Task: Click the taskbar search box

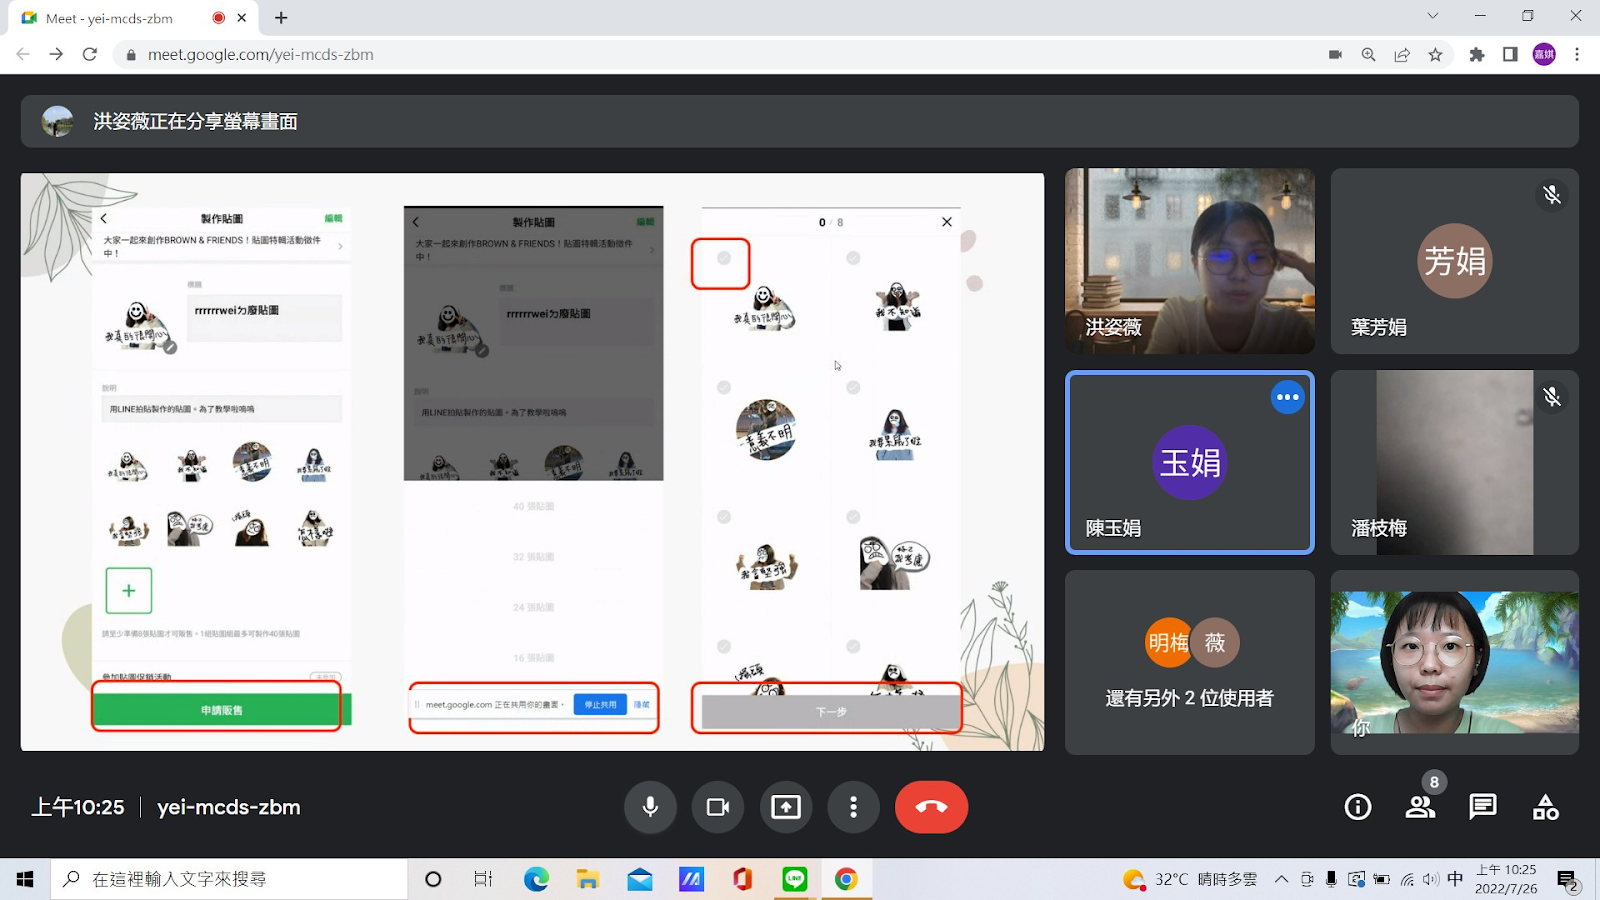Action: click(229, 879)
